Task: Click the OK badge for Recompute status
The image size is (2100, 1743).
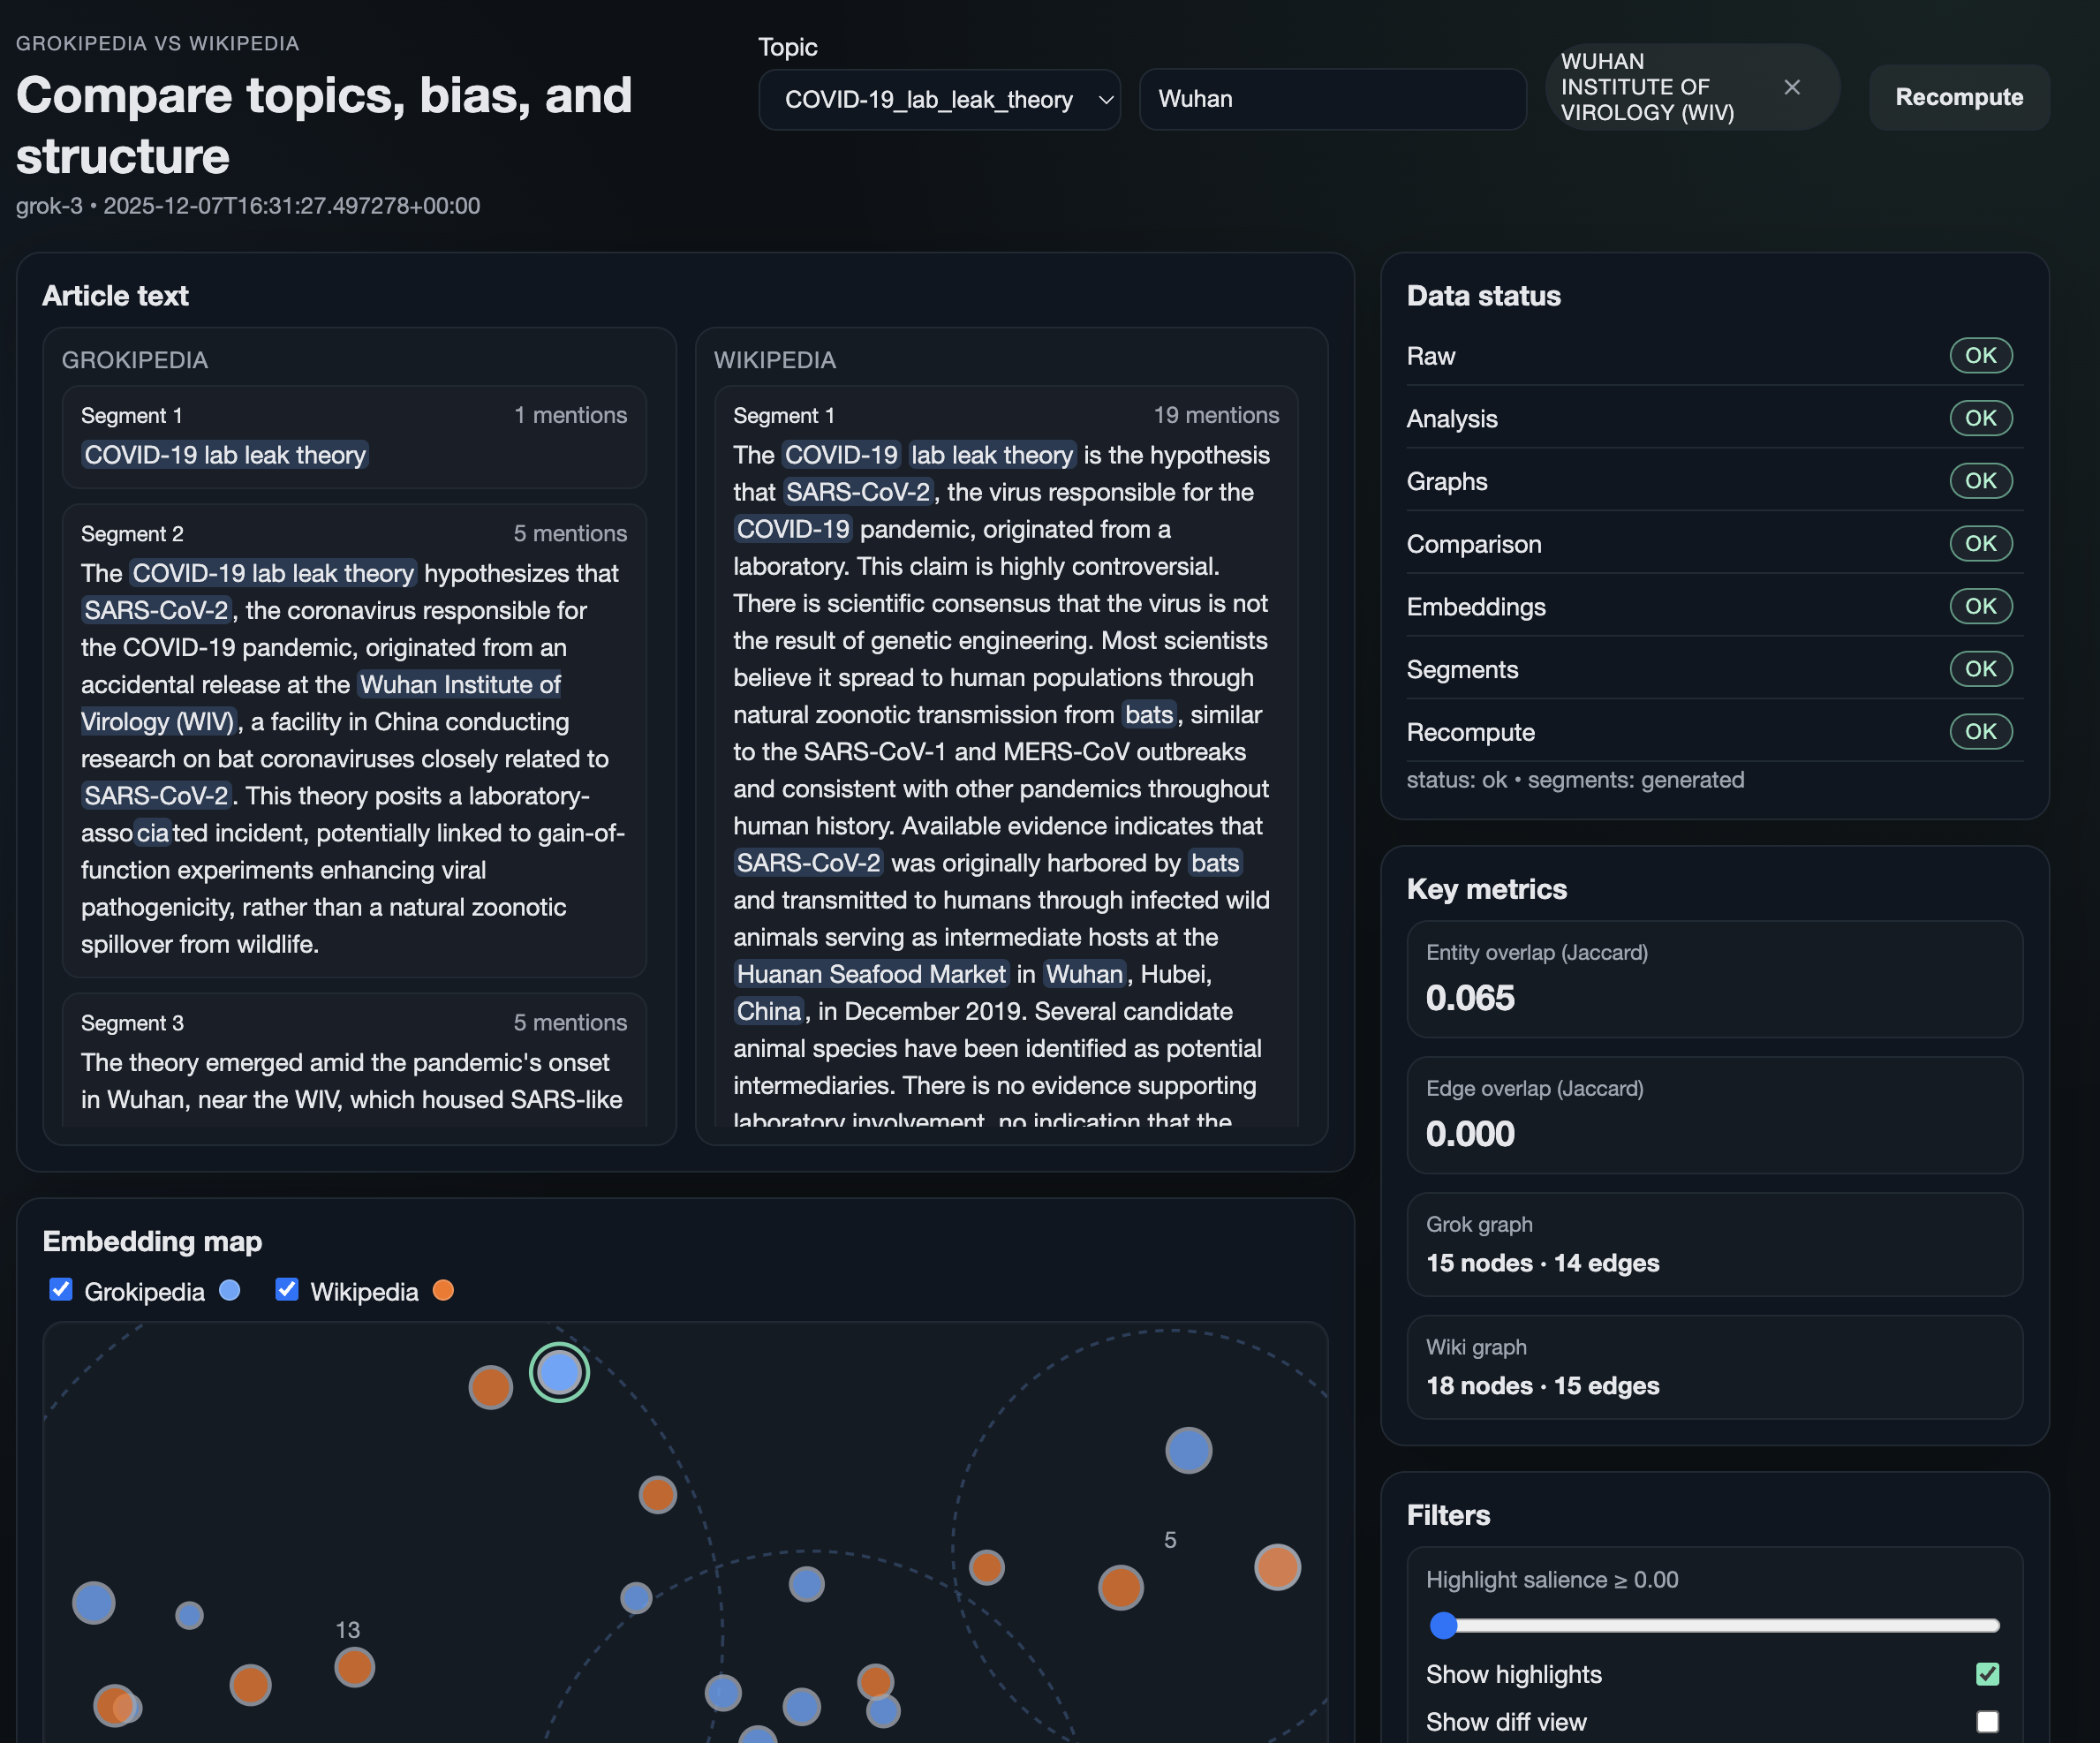Action: click(x=1979, y=731)
